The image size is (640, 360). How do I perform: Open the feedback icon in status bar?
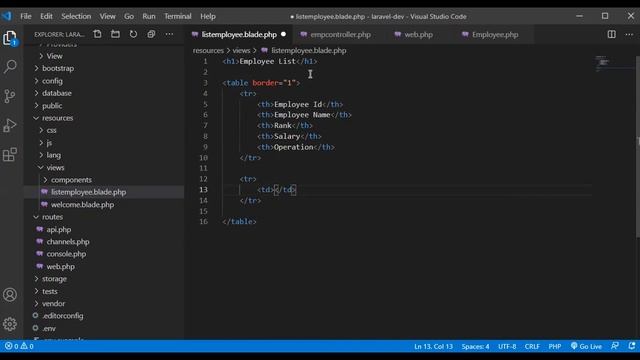(615, 346)
